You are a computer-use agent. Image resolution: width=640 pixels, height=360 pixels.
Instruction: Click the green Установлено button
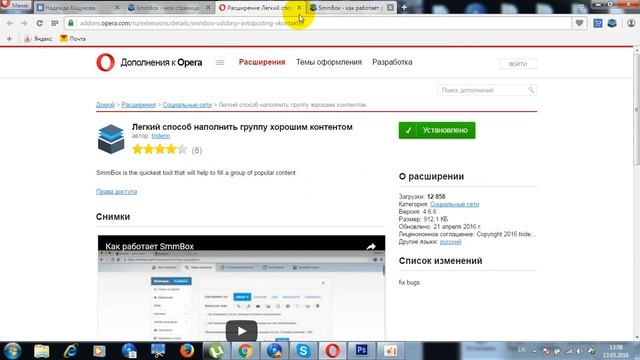pos(437,130)
